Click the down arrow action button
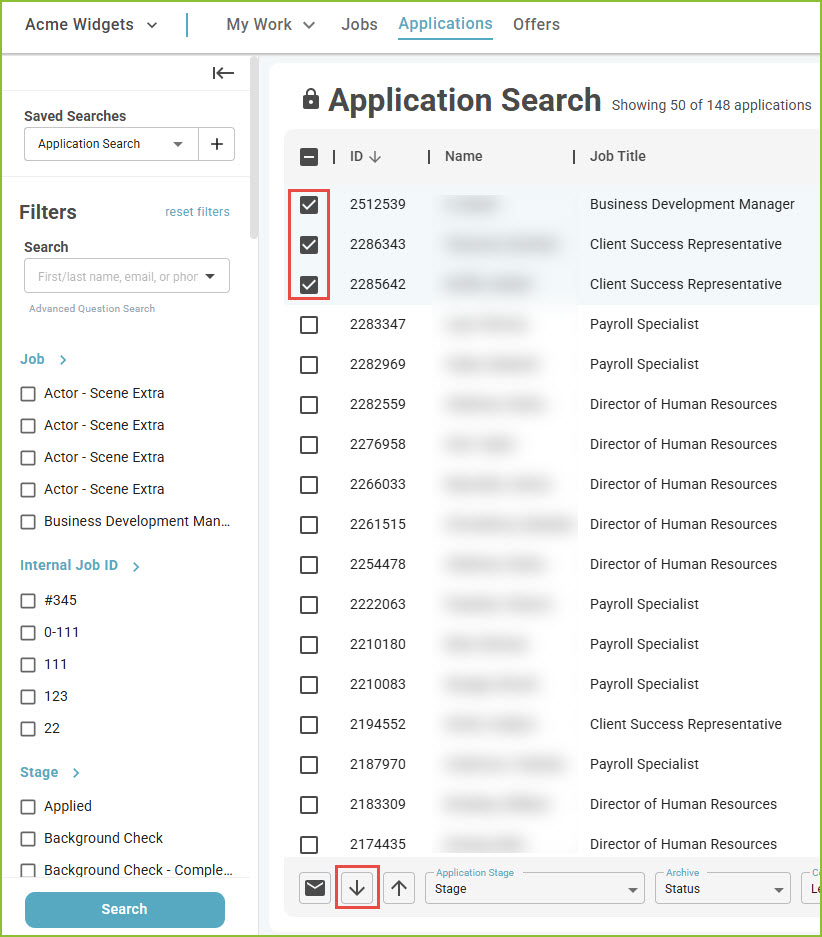822x937 pixels. click(x=357, y=888)
